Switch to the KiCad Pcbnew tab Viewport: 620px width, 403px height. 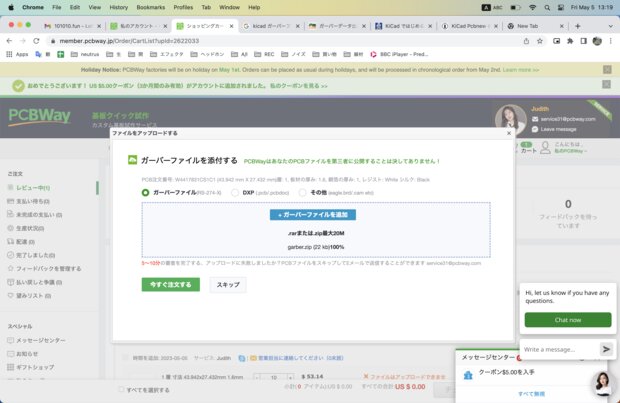tap(469, 26)
